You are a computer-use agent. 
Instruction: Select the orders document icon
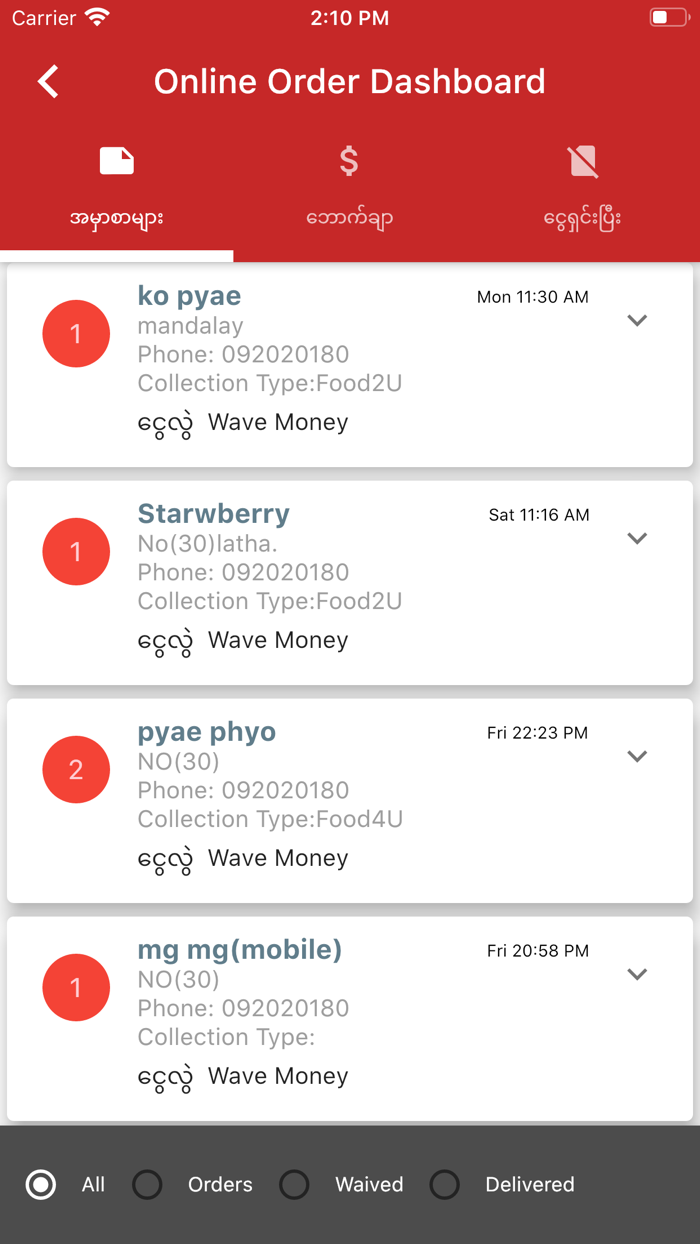pyautogui.click(x=117, y=160)
